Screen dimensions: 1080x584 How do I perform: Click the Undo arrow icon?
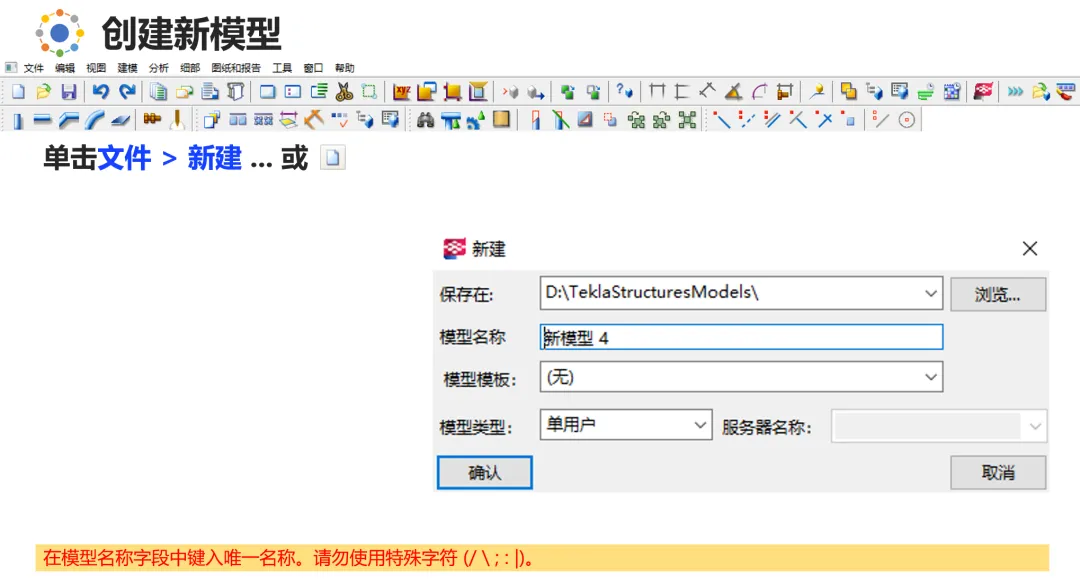[x=101, y=92]
